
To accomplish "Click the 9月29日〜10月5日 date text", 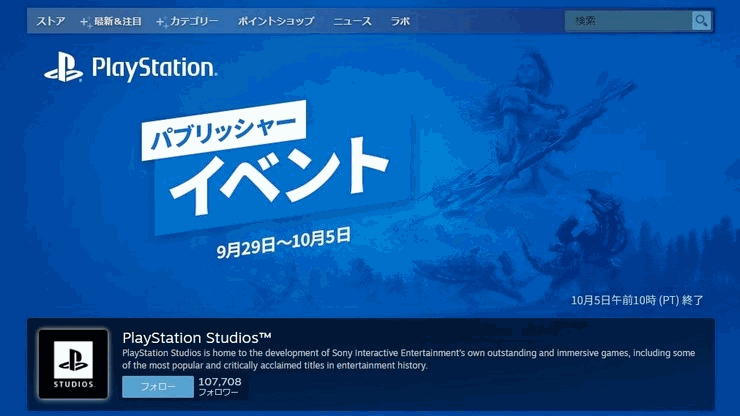I will (284, 243).
